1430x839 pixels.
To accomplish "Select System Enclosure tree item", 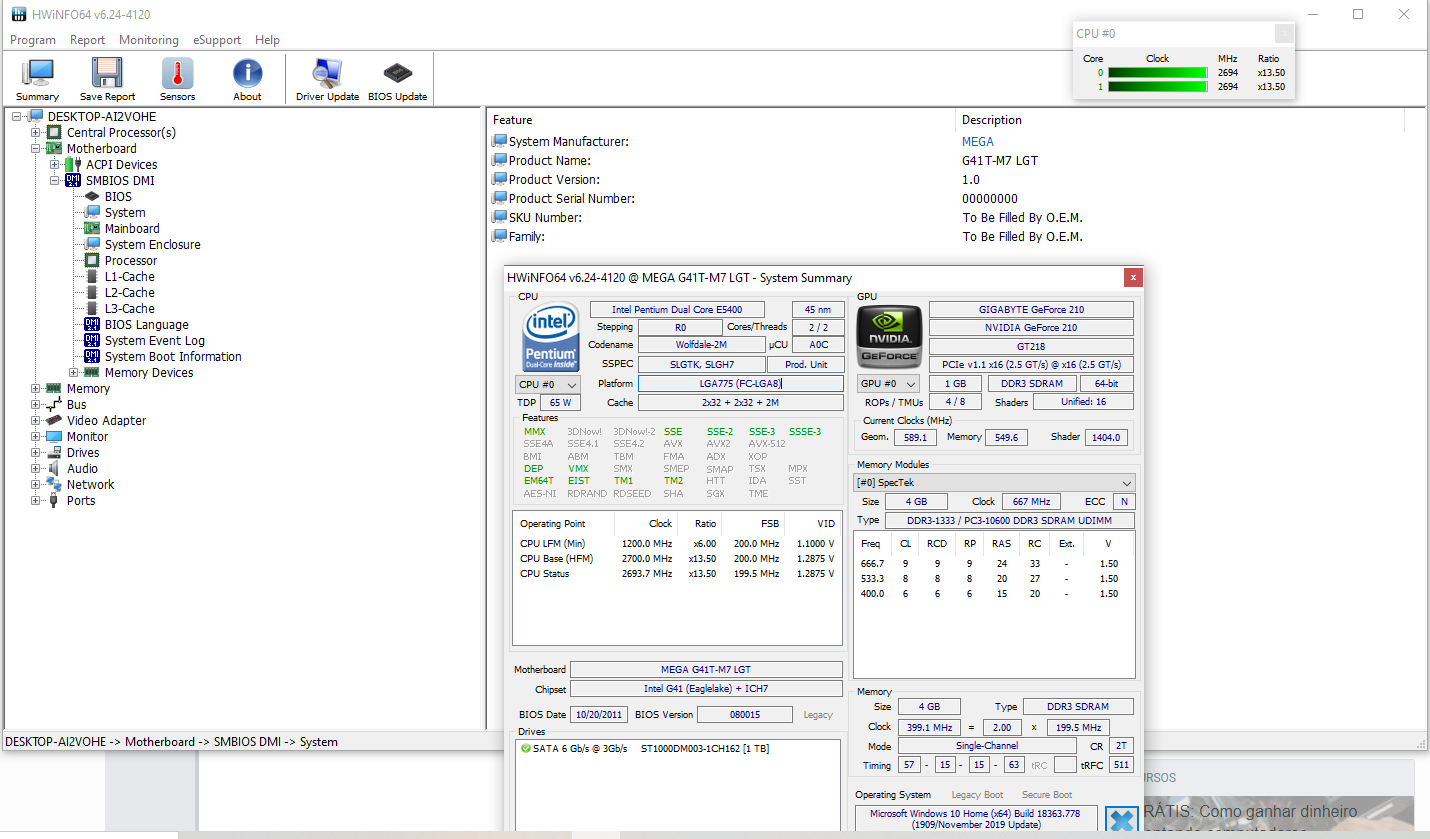I will (x=152, y=244).
